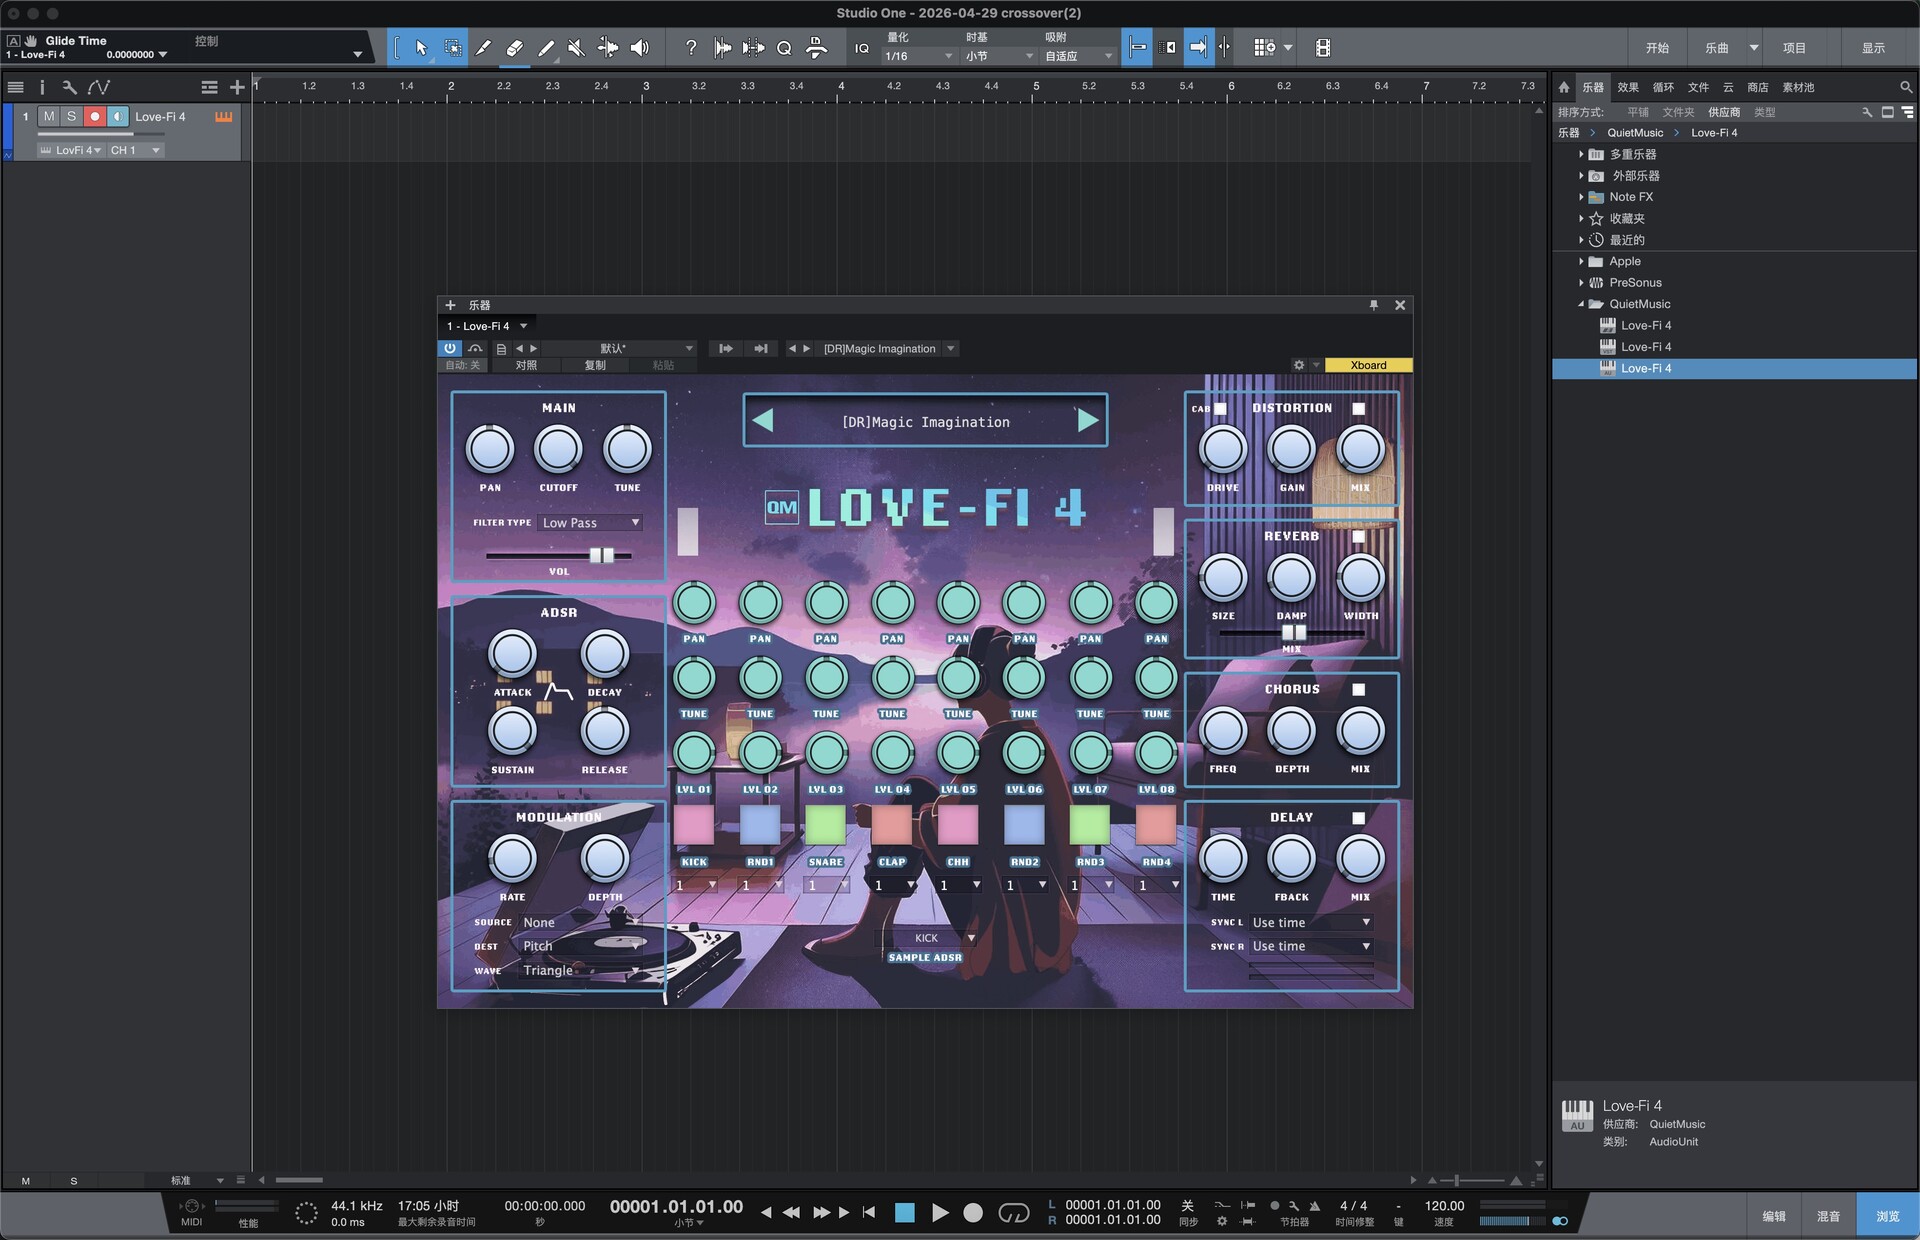Enable the Distortion effect checkbox
Image resolution: width=1920 pixels, height=1240 pixels.
tap(1358, 408)
